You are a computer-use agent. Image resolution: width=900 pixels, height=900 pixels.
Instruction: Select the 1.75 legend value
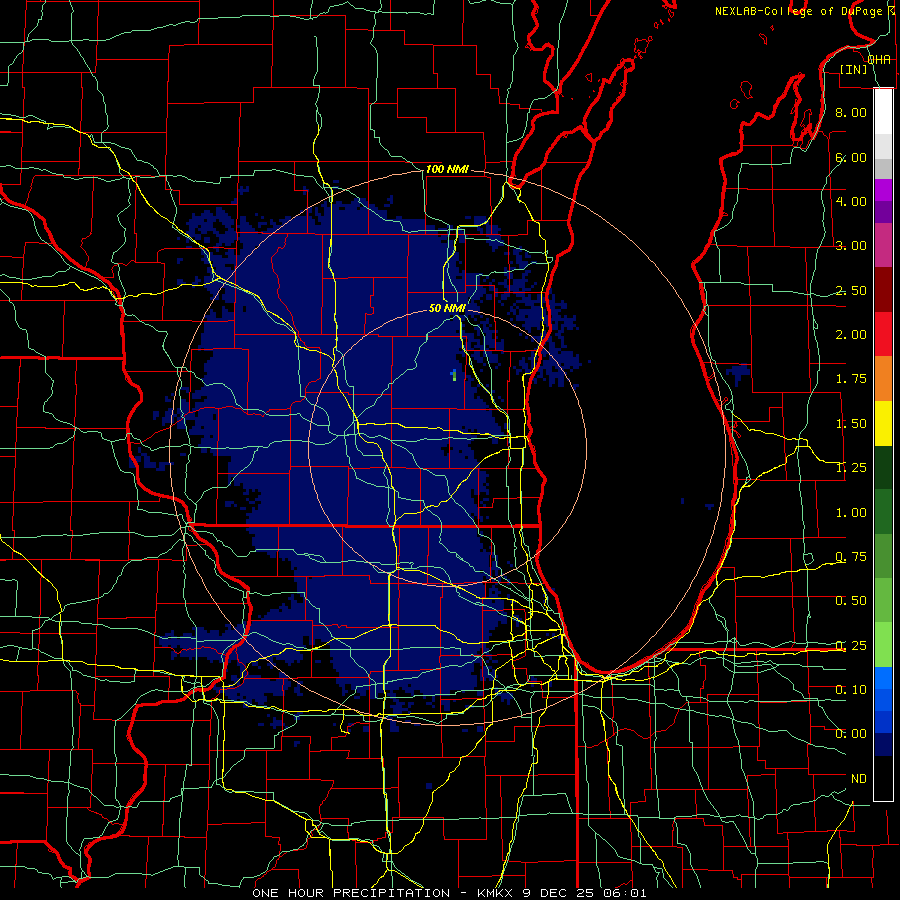tap(851, 379)
